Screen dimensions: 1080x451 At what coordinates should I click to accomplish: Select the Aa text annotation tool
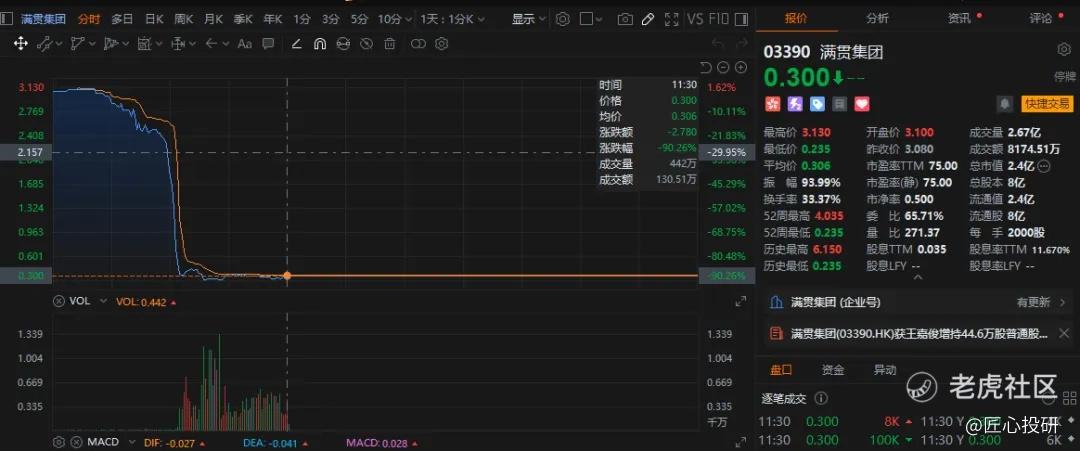tap(245, 43)
